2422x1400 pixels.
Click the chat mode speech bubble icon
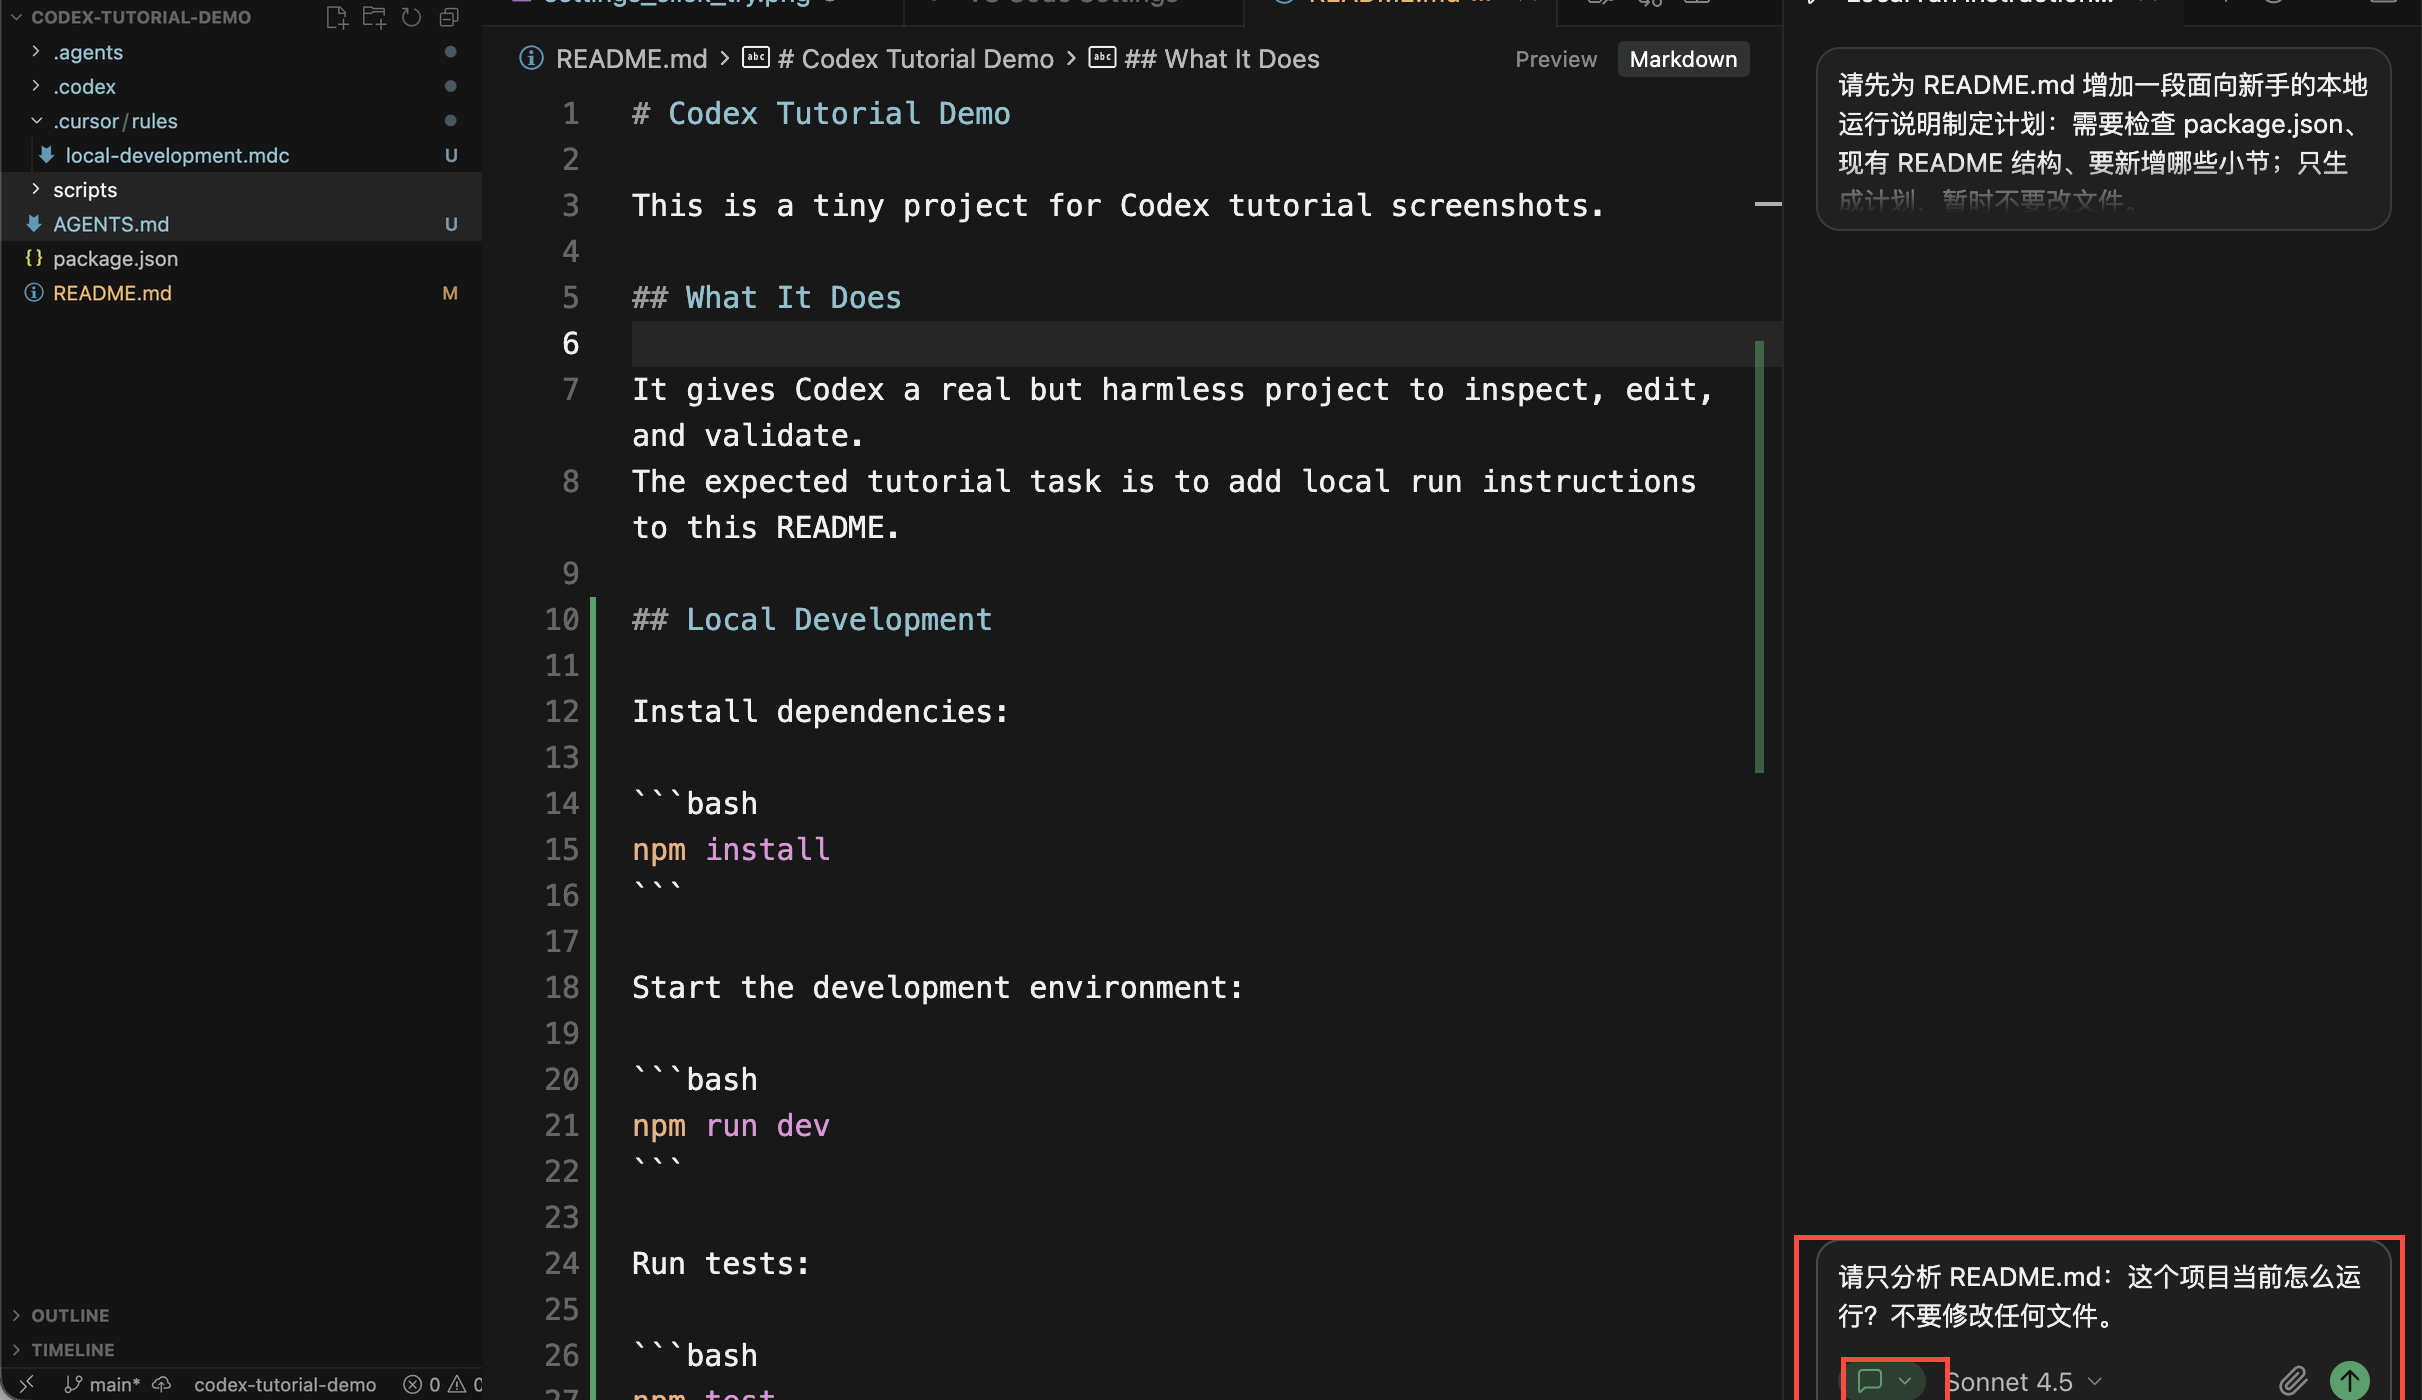click(1869, 1381)
